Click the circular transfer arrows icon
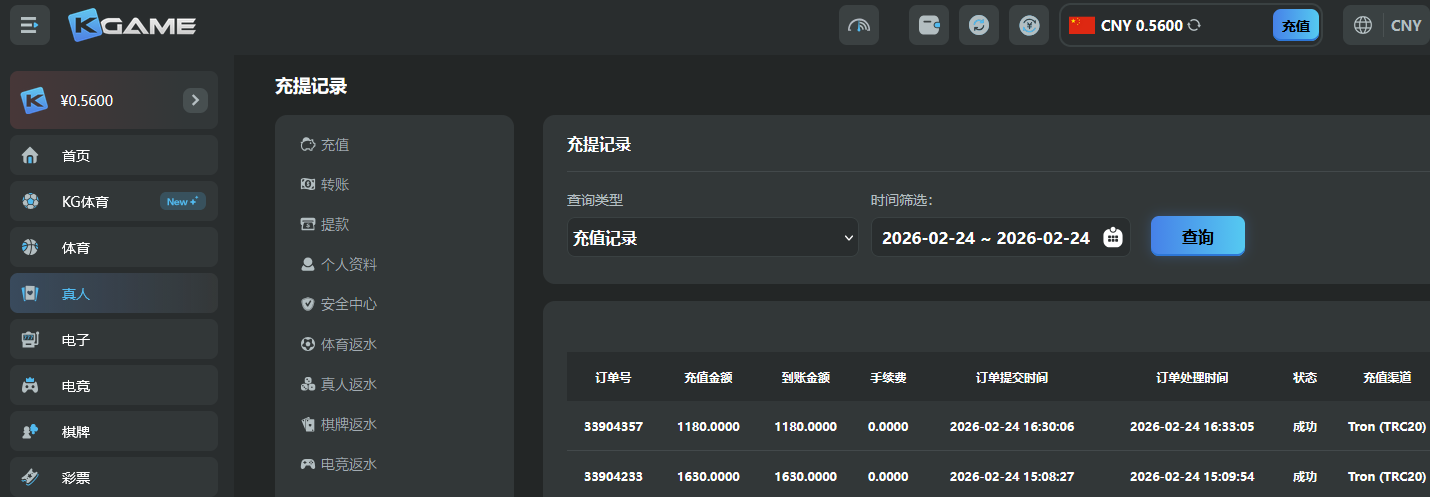The height and width of the screenshot is (497, 1430). click(x=978, y=25)
